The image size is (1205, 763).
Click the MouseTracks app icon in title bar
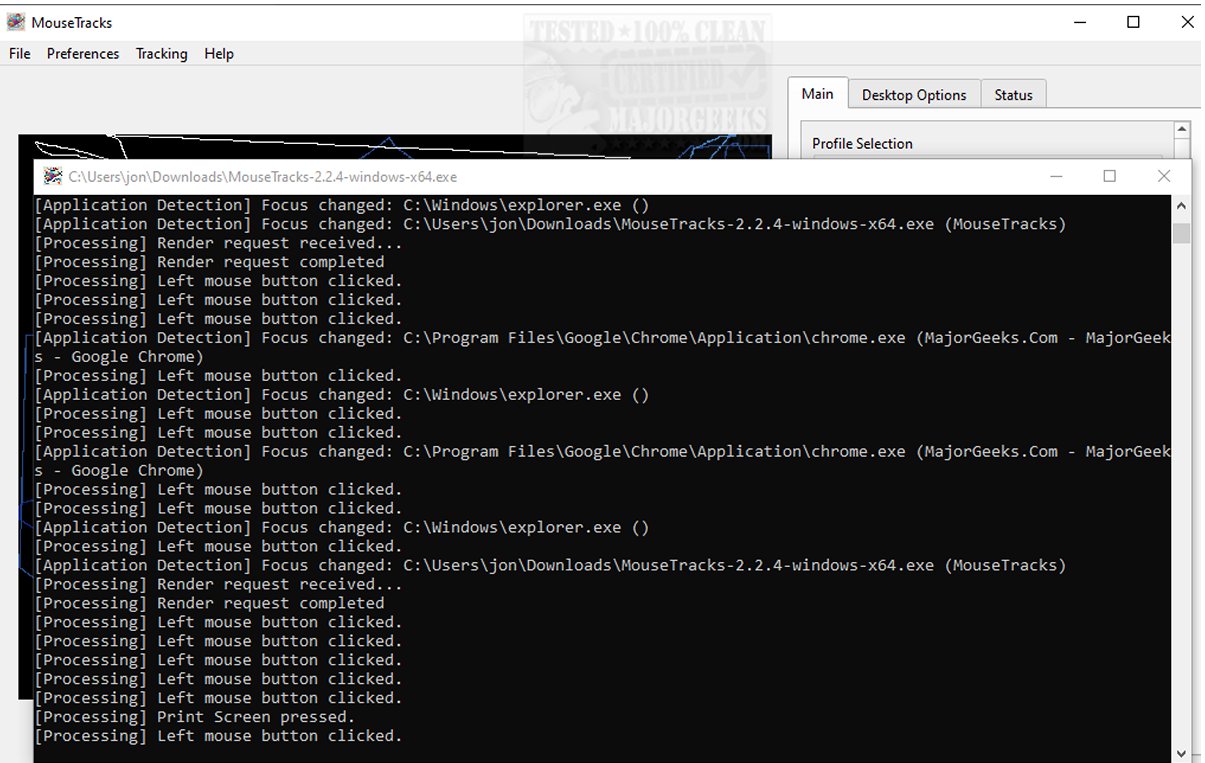pos(15,22)
